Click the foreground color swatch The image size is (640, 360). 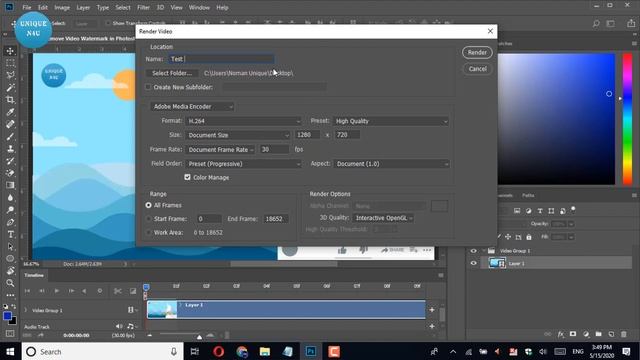click(7, 316)
